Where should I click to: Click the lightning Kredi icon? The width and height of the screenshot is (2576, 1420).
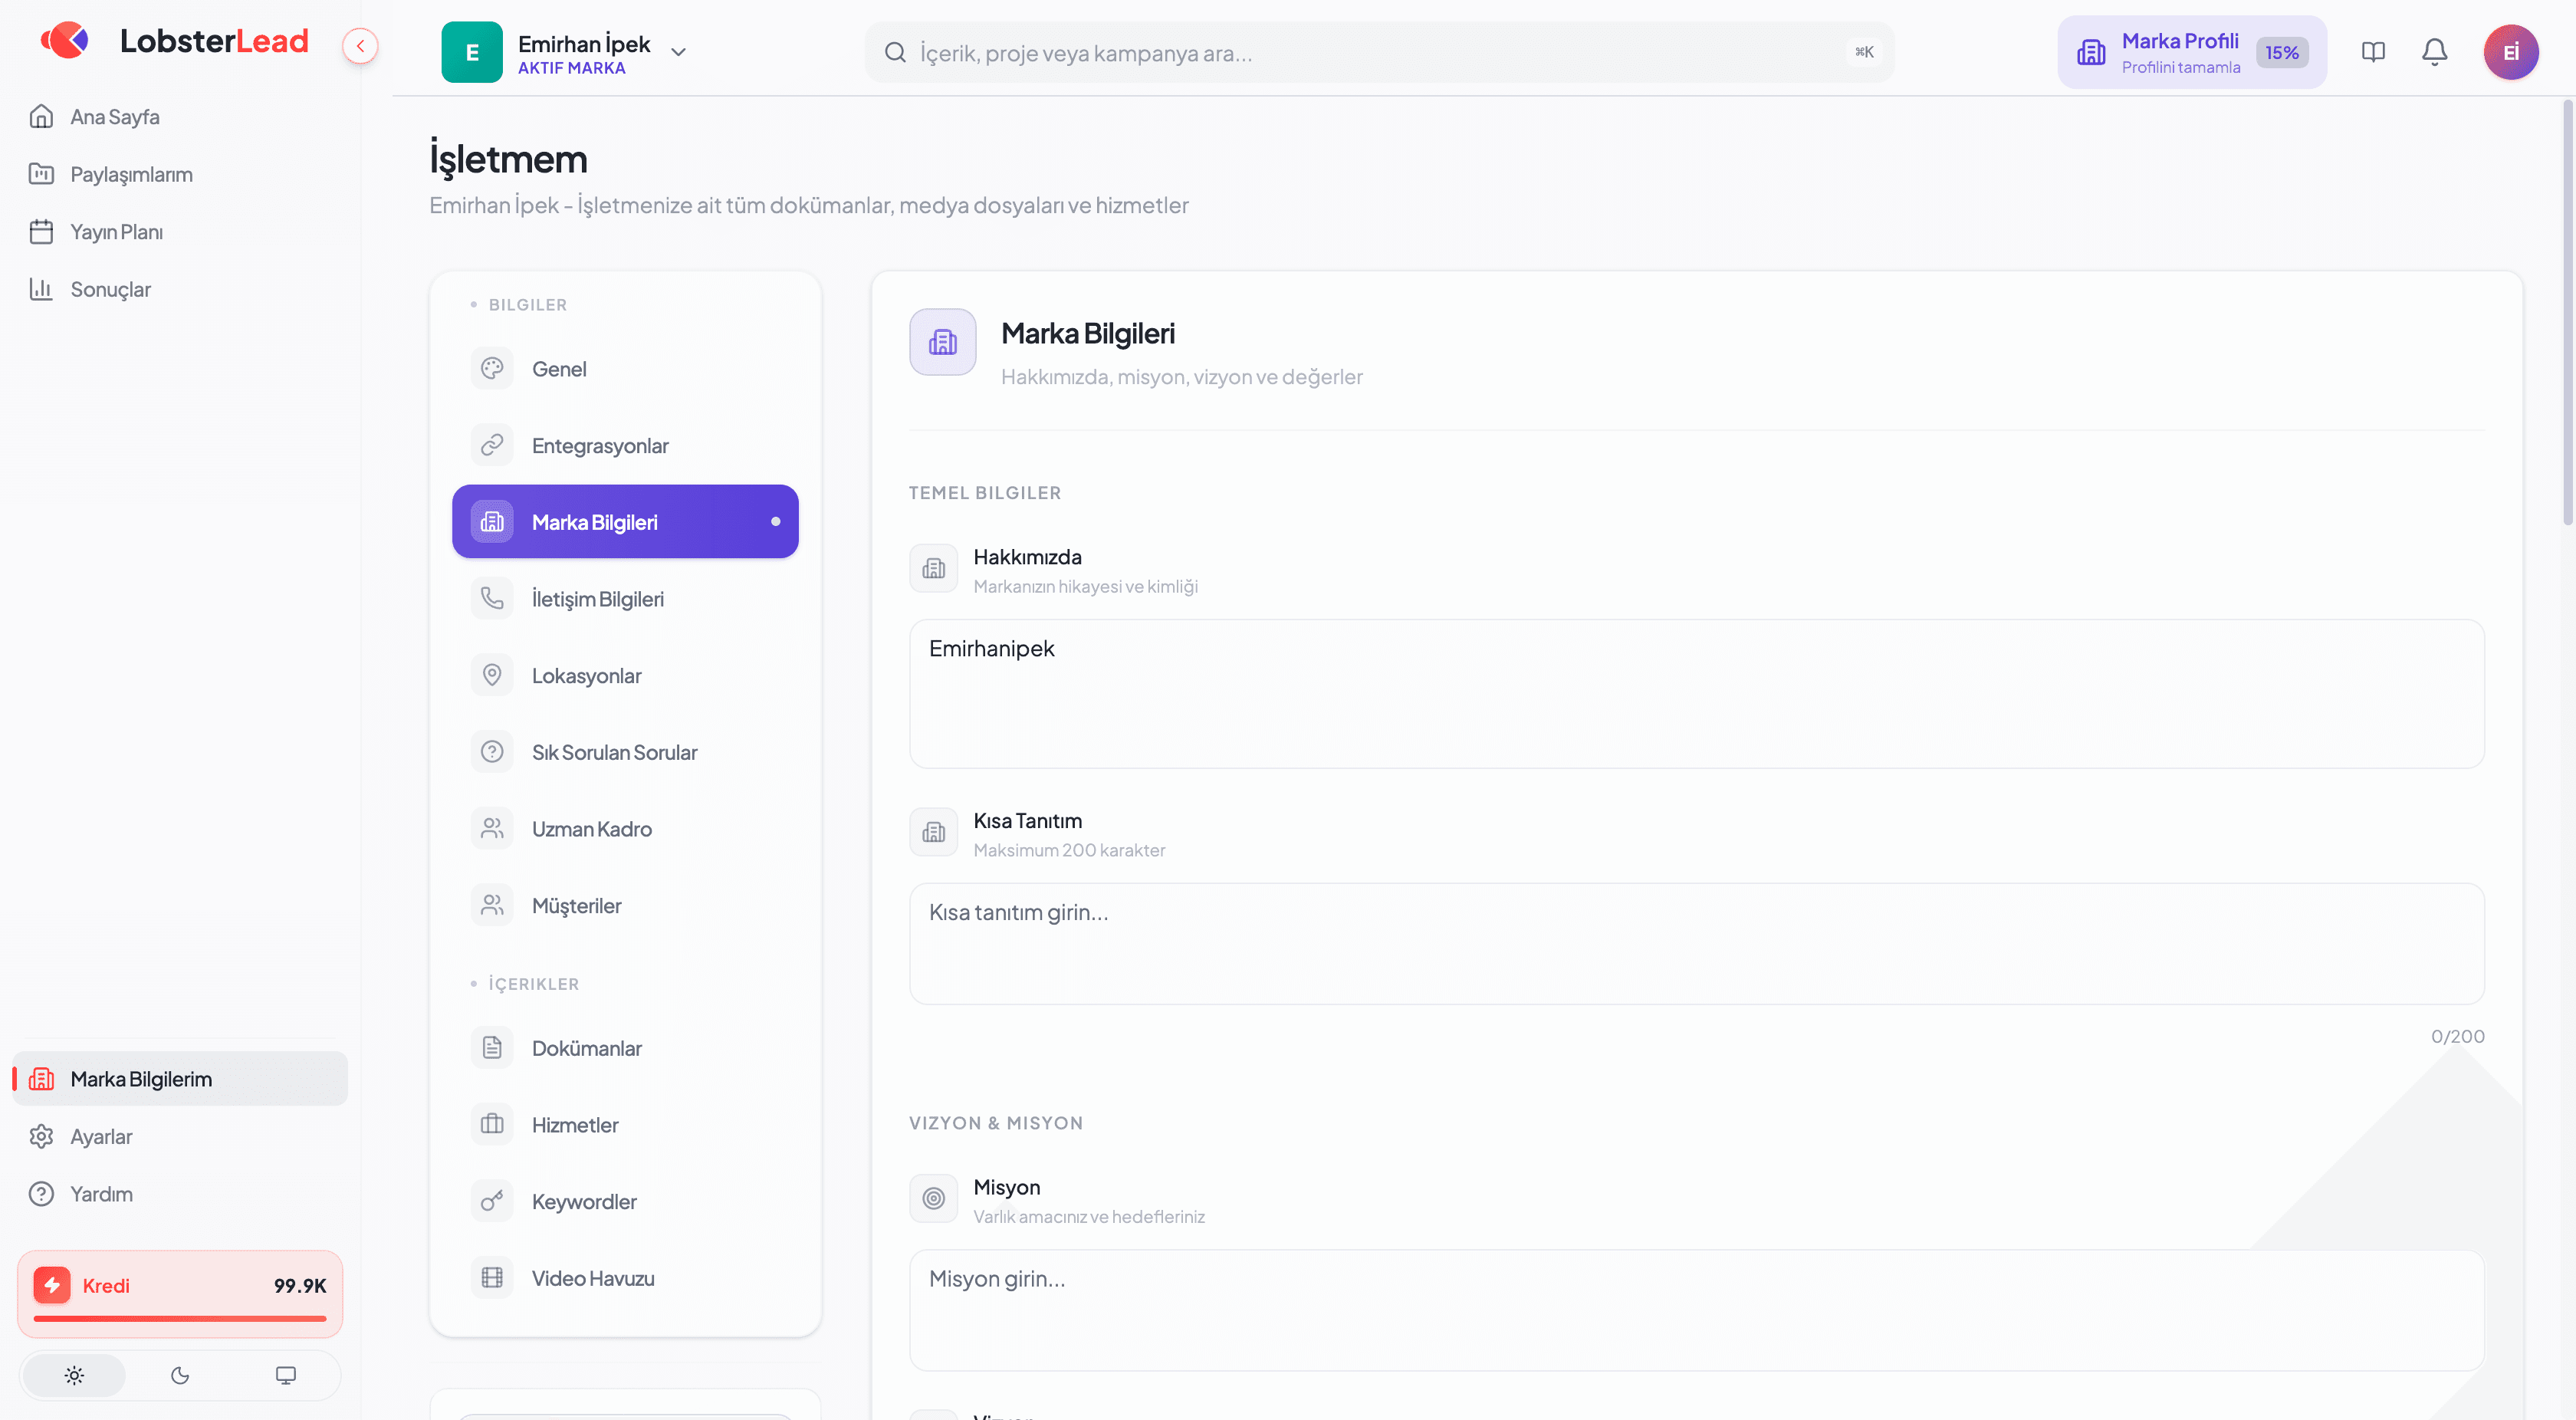tap(52, 1285)
